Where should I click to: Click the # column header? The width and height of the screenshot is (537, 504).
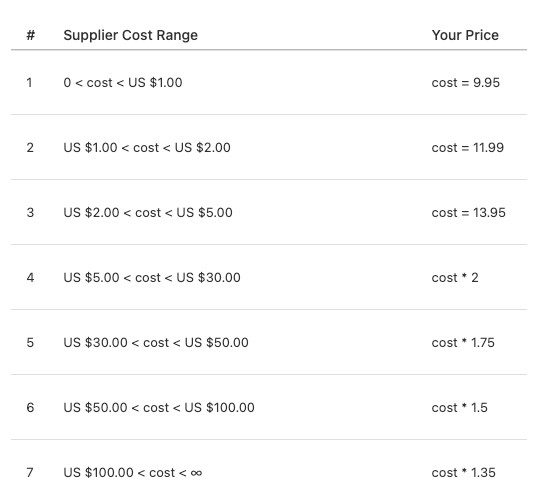[30, 35]
